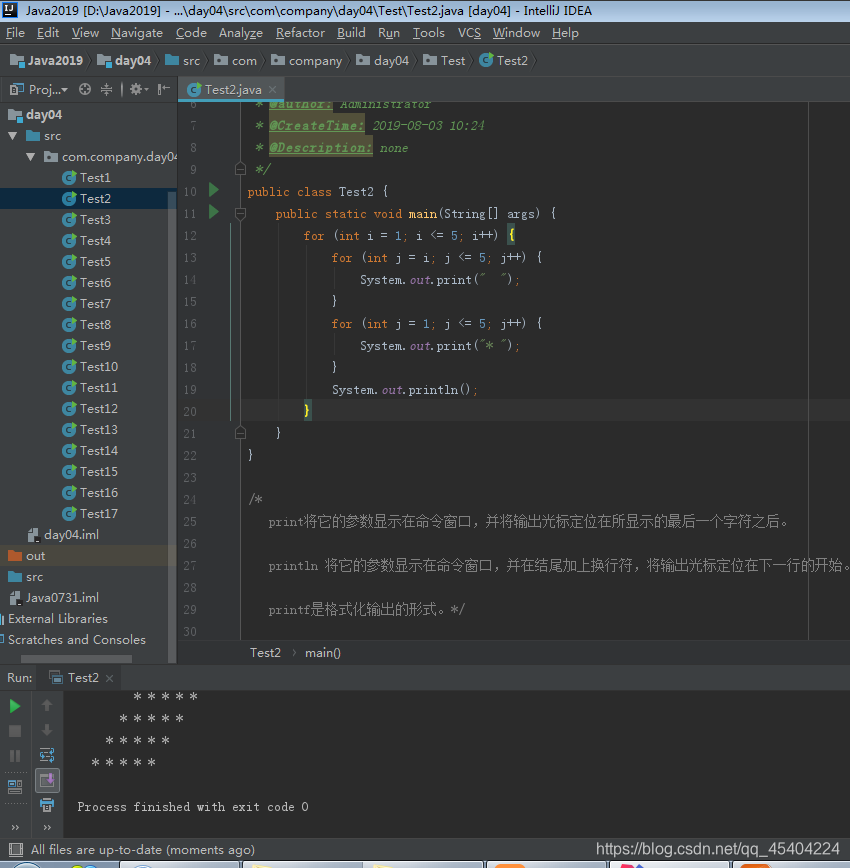The width and height of the screenshot is (850, 868).
Task: Open the Navigate menu
Action: 137,33
